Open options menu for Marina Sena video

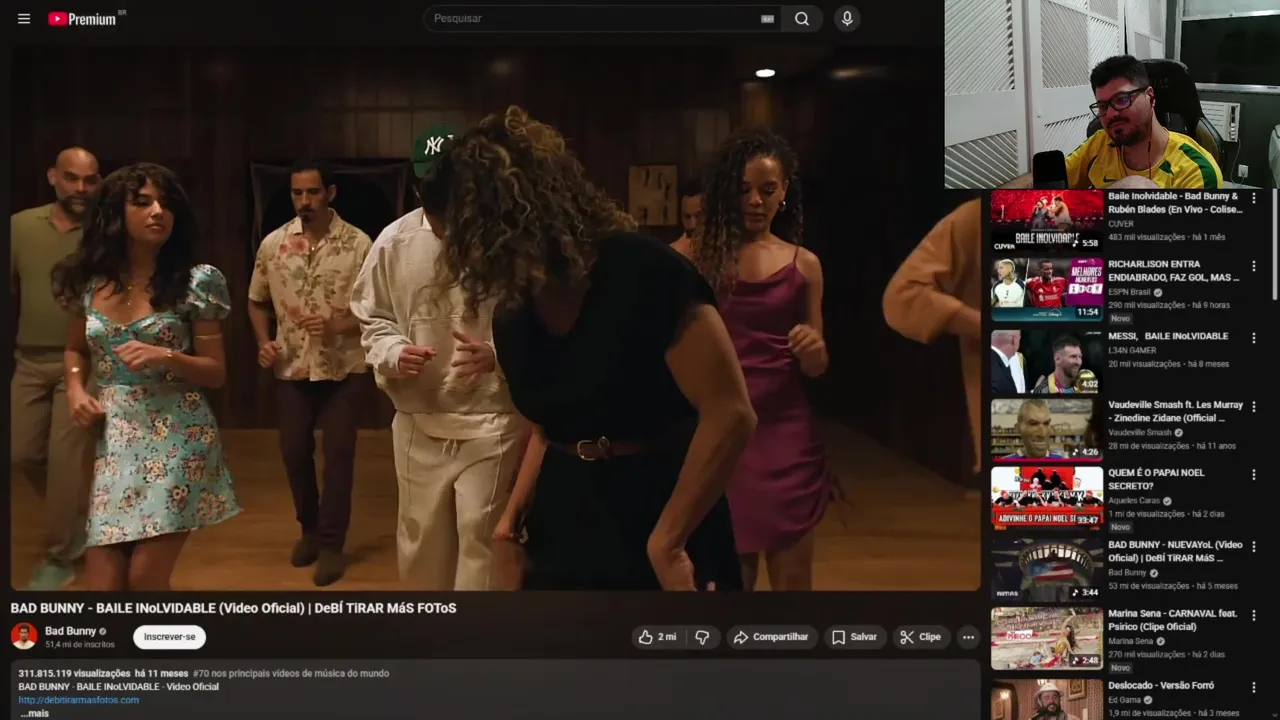click(x=1254, y=615)
